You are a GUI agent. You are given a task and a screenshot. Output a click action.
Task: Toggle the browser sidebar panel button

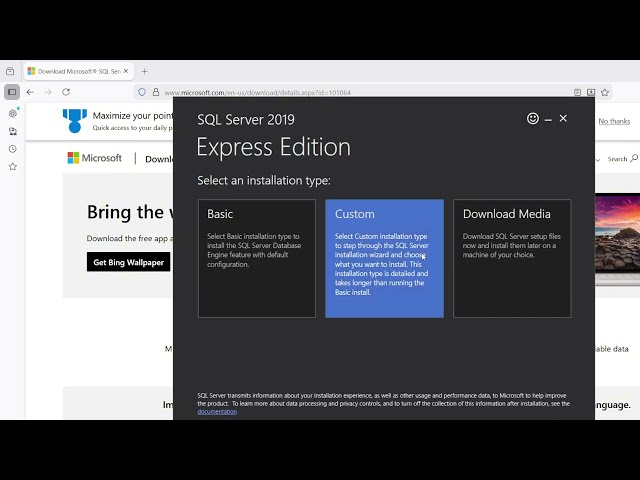(x=12, y=92)
